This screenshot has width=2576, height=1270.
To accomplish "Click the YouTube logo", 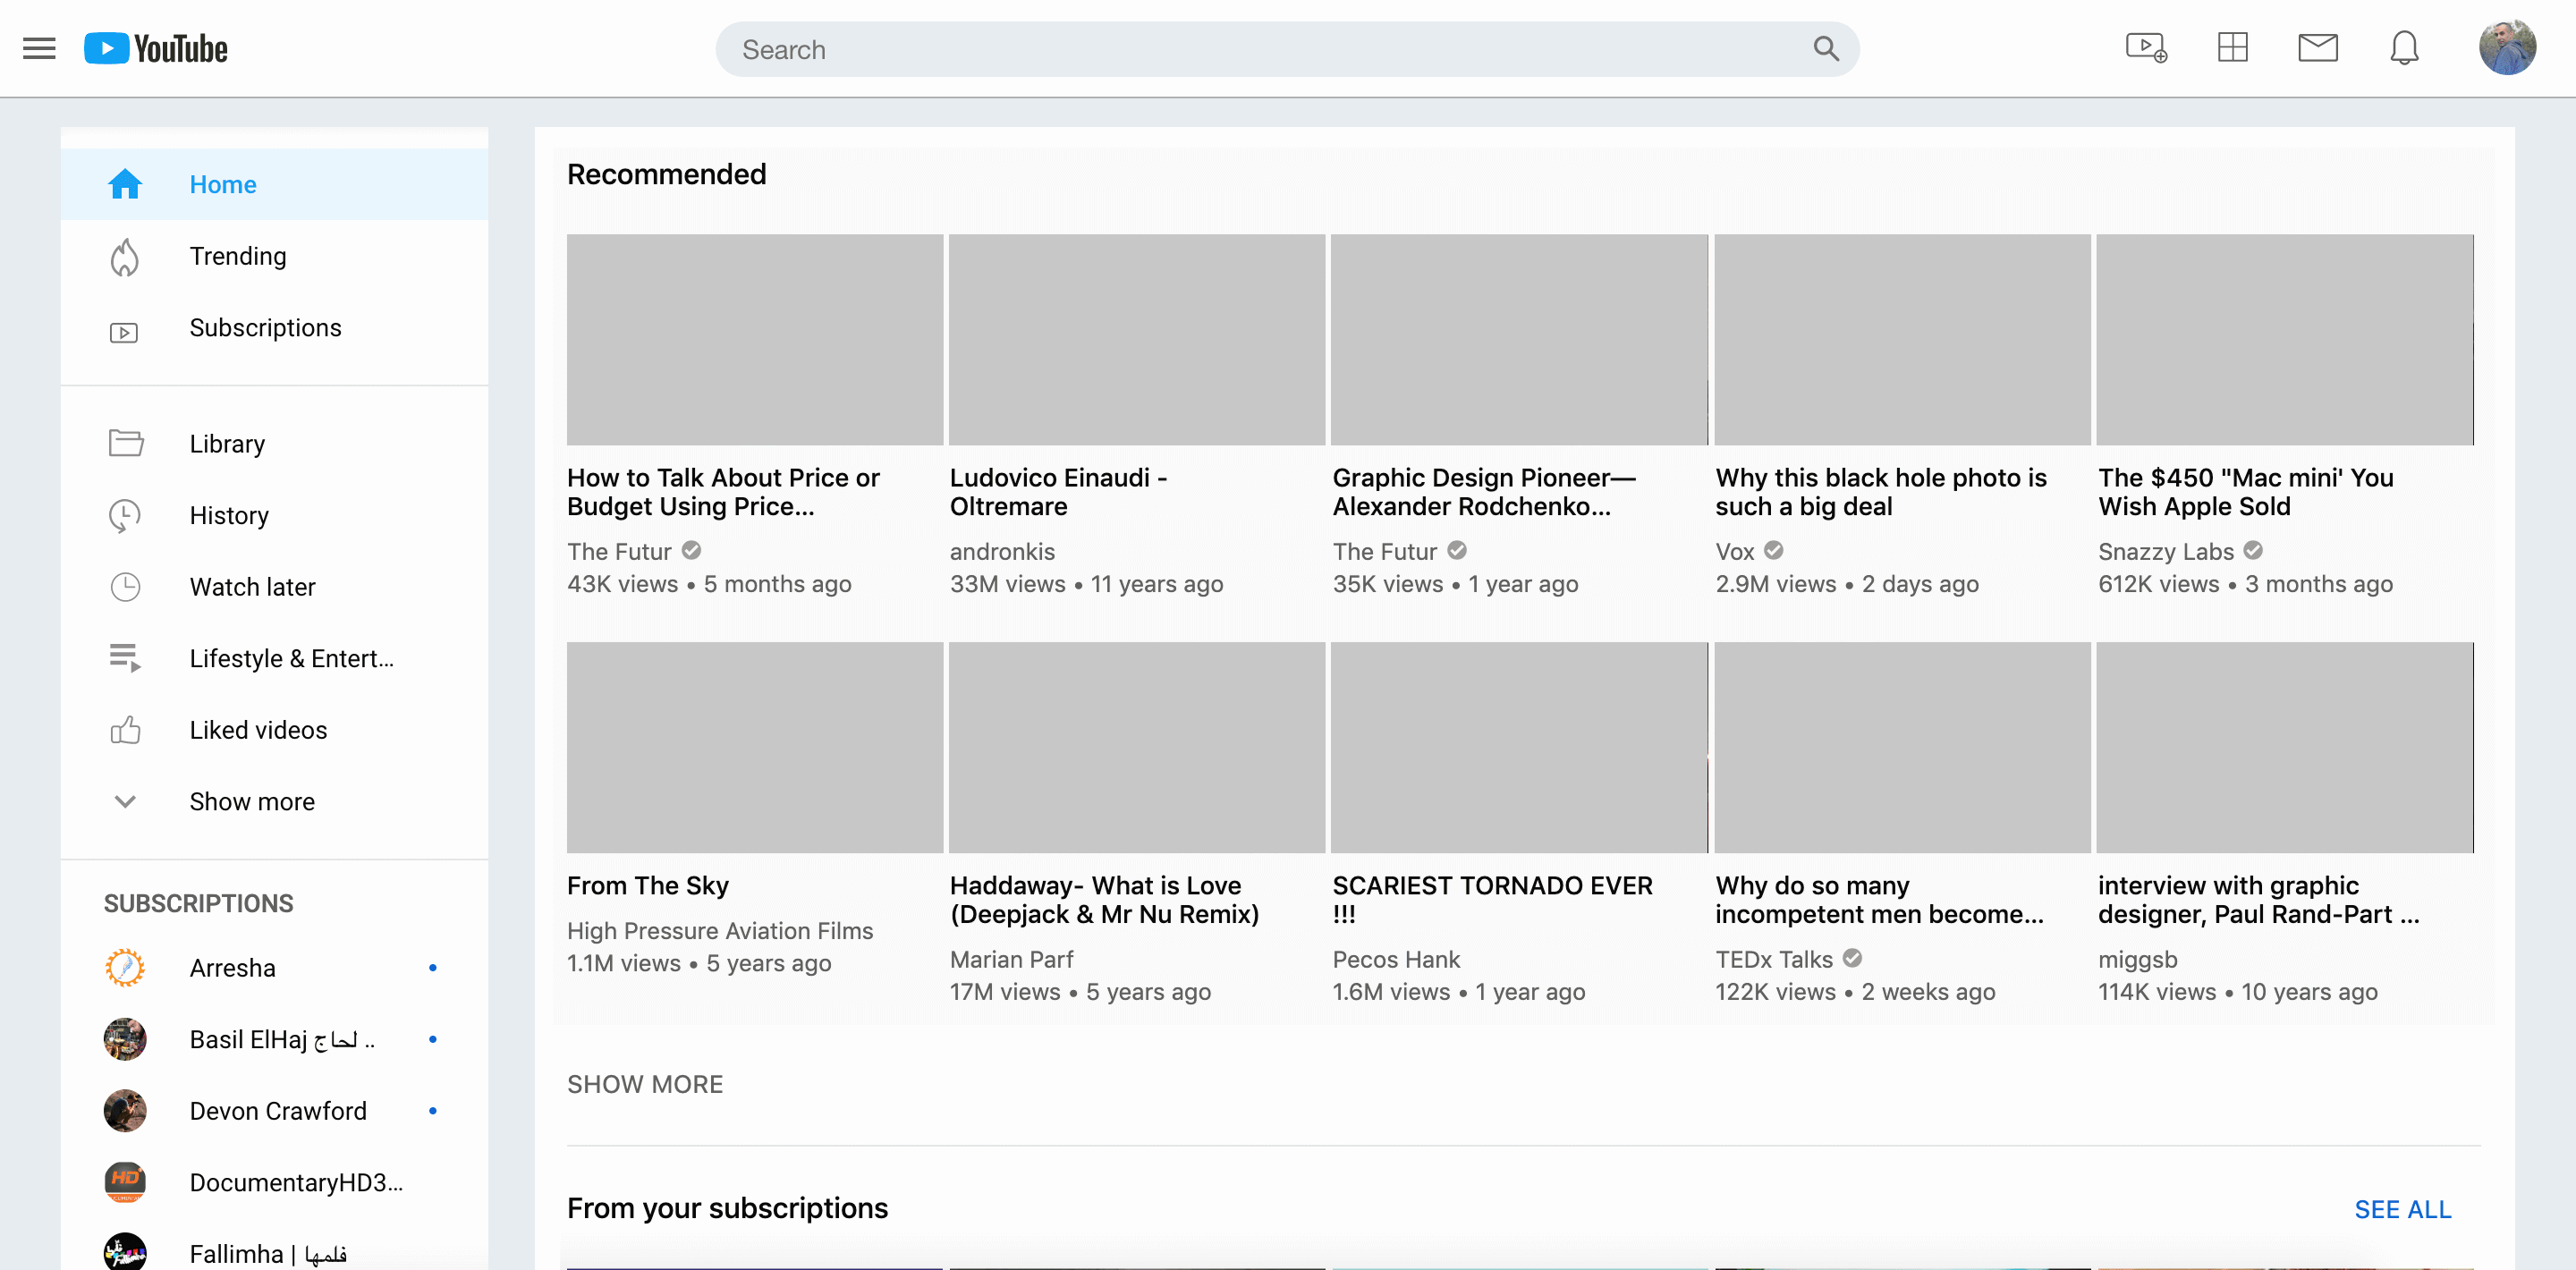I will pyautogui.click(x=156, y=48).
